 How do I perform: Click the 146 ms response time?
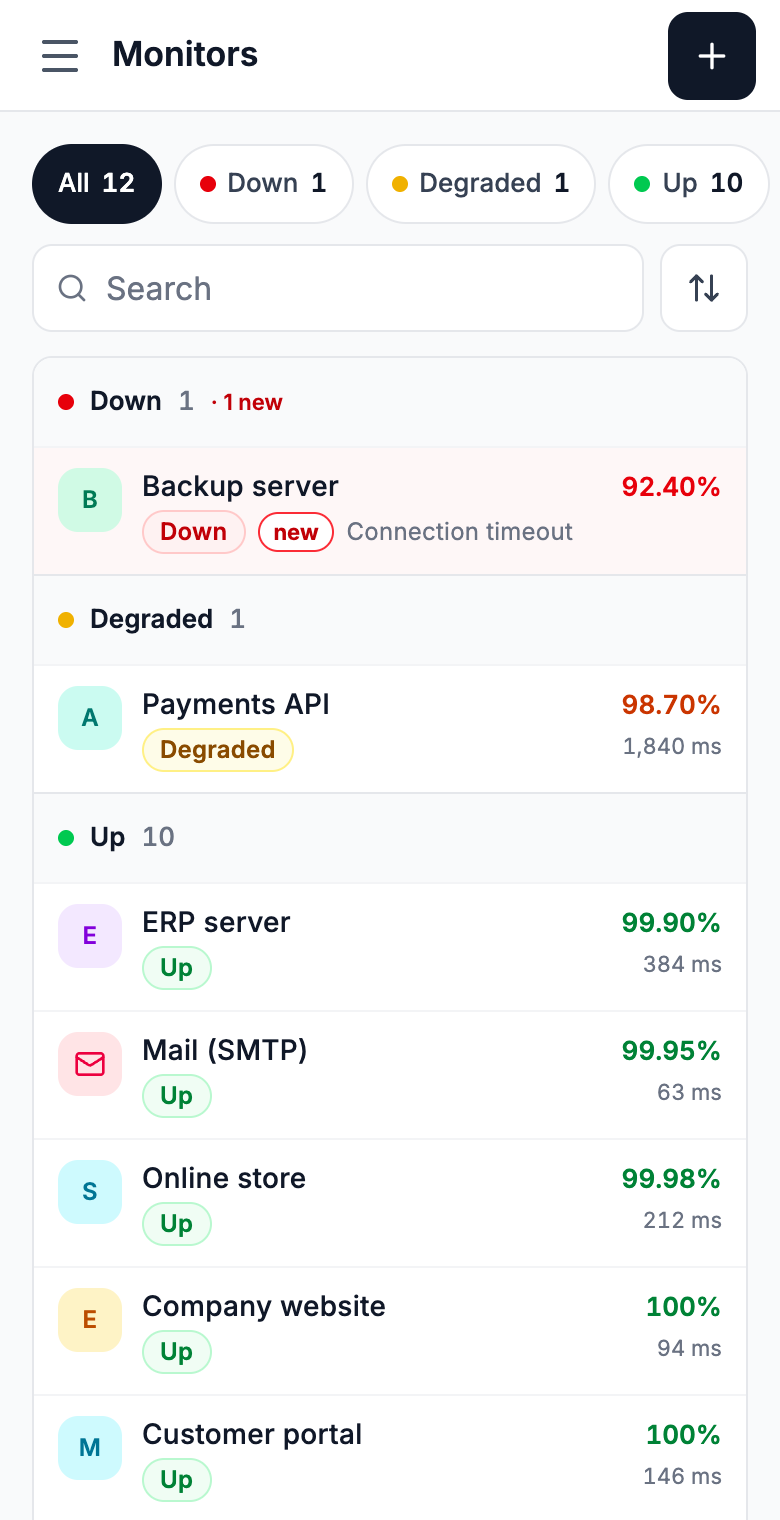pyautogui.click(x=682, y=1476)
